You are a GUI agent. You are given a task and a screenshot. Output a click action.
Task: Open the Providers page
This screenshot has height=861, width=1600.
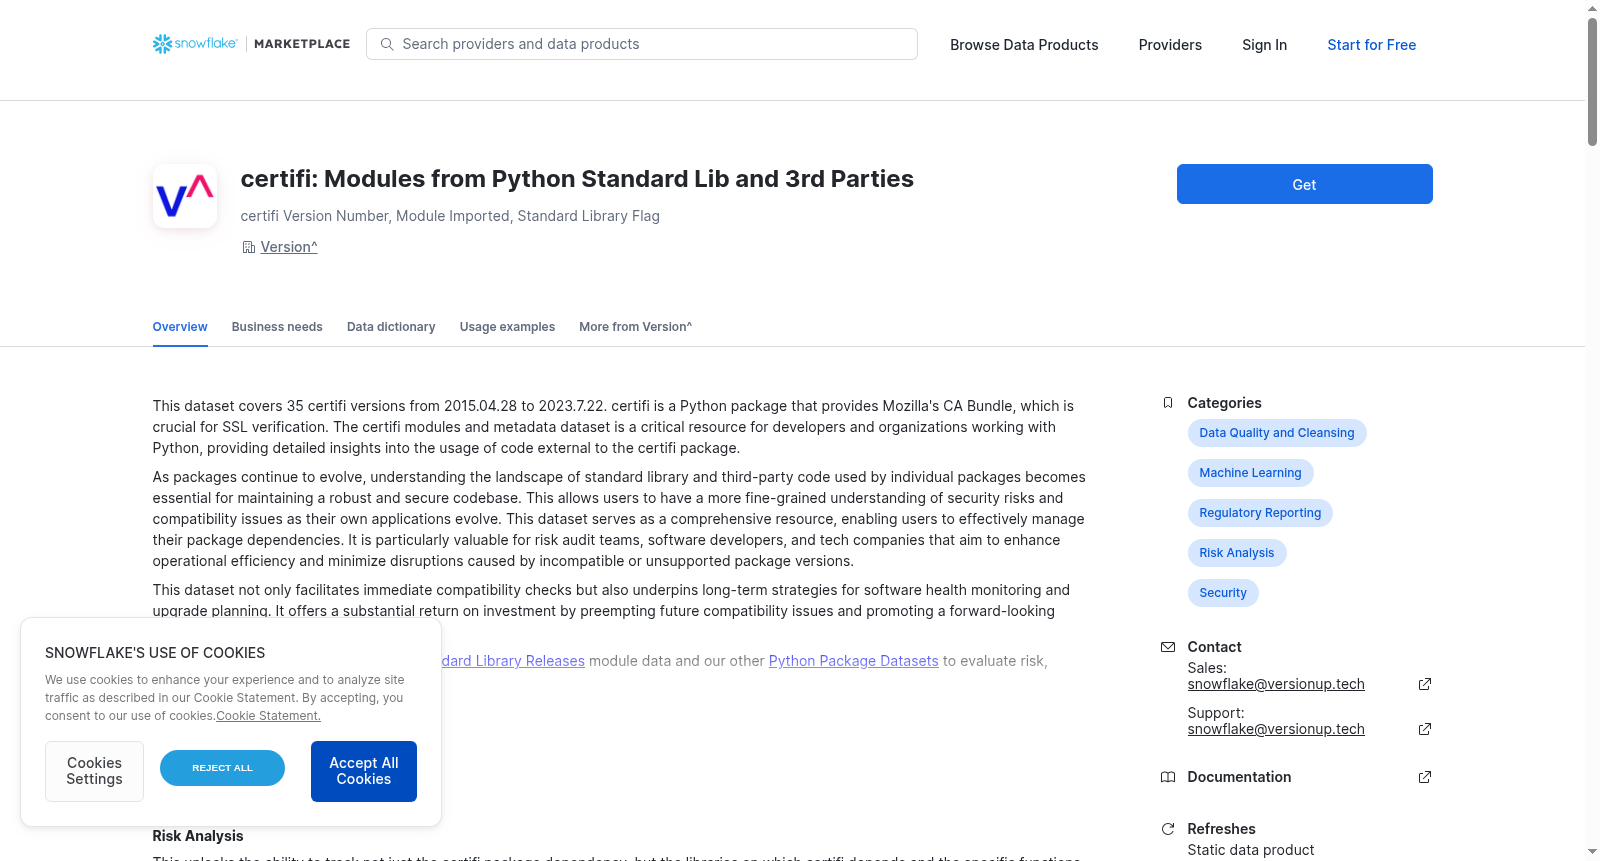(1170, 45)
